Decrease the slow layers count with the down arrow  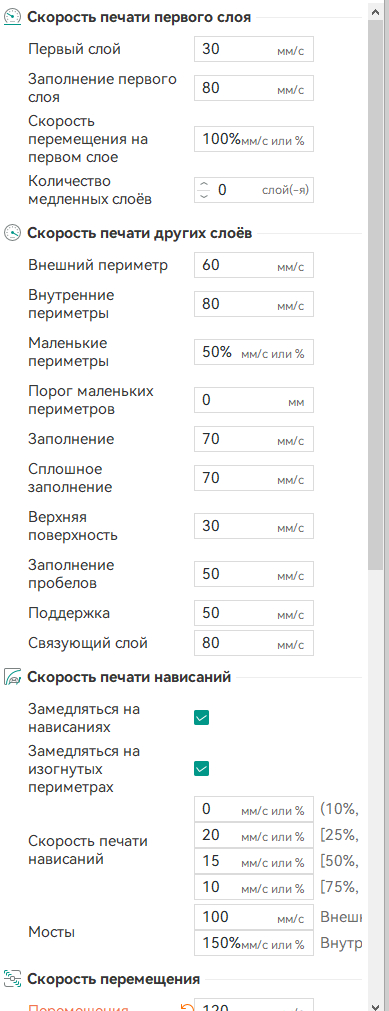point(204,195)
